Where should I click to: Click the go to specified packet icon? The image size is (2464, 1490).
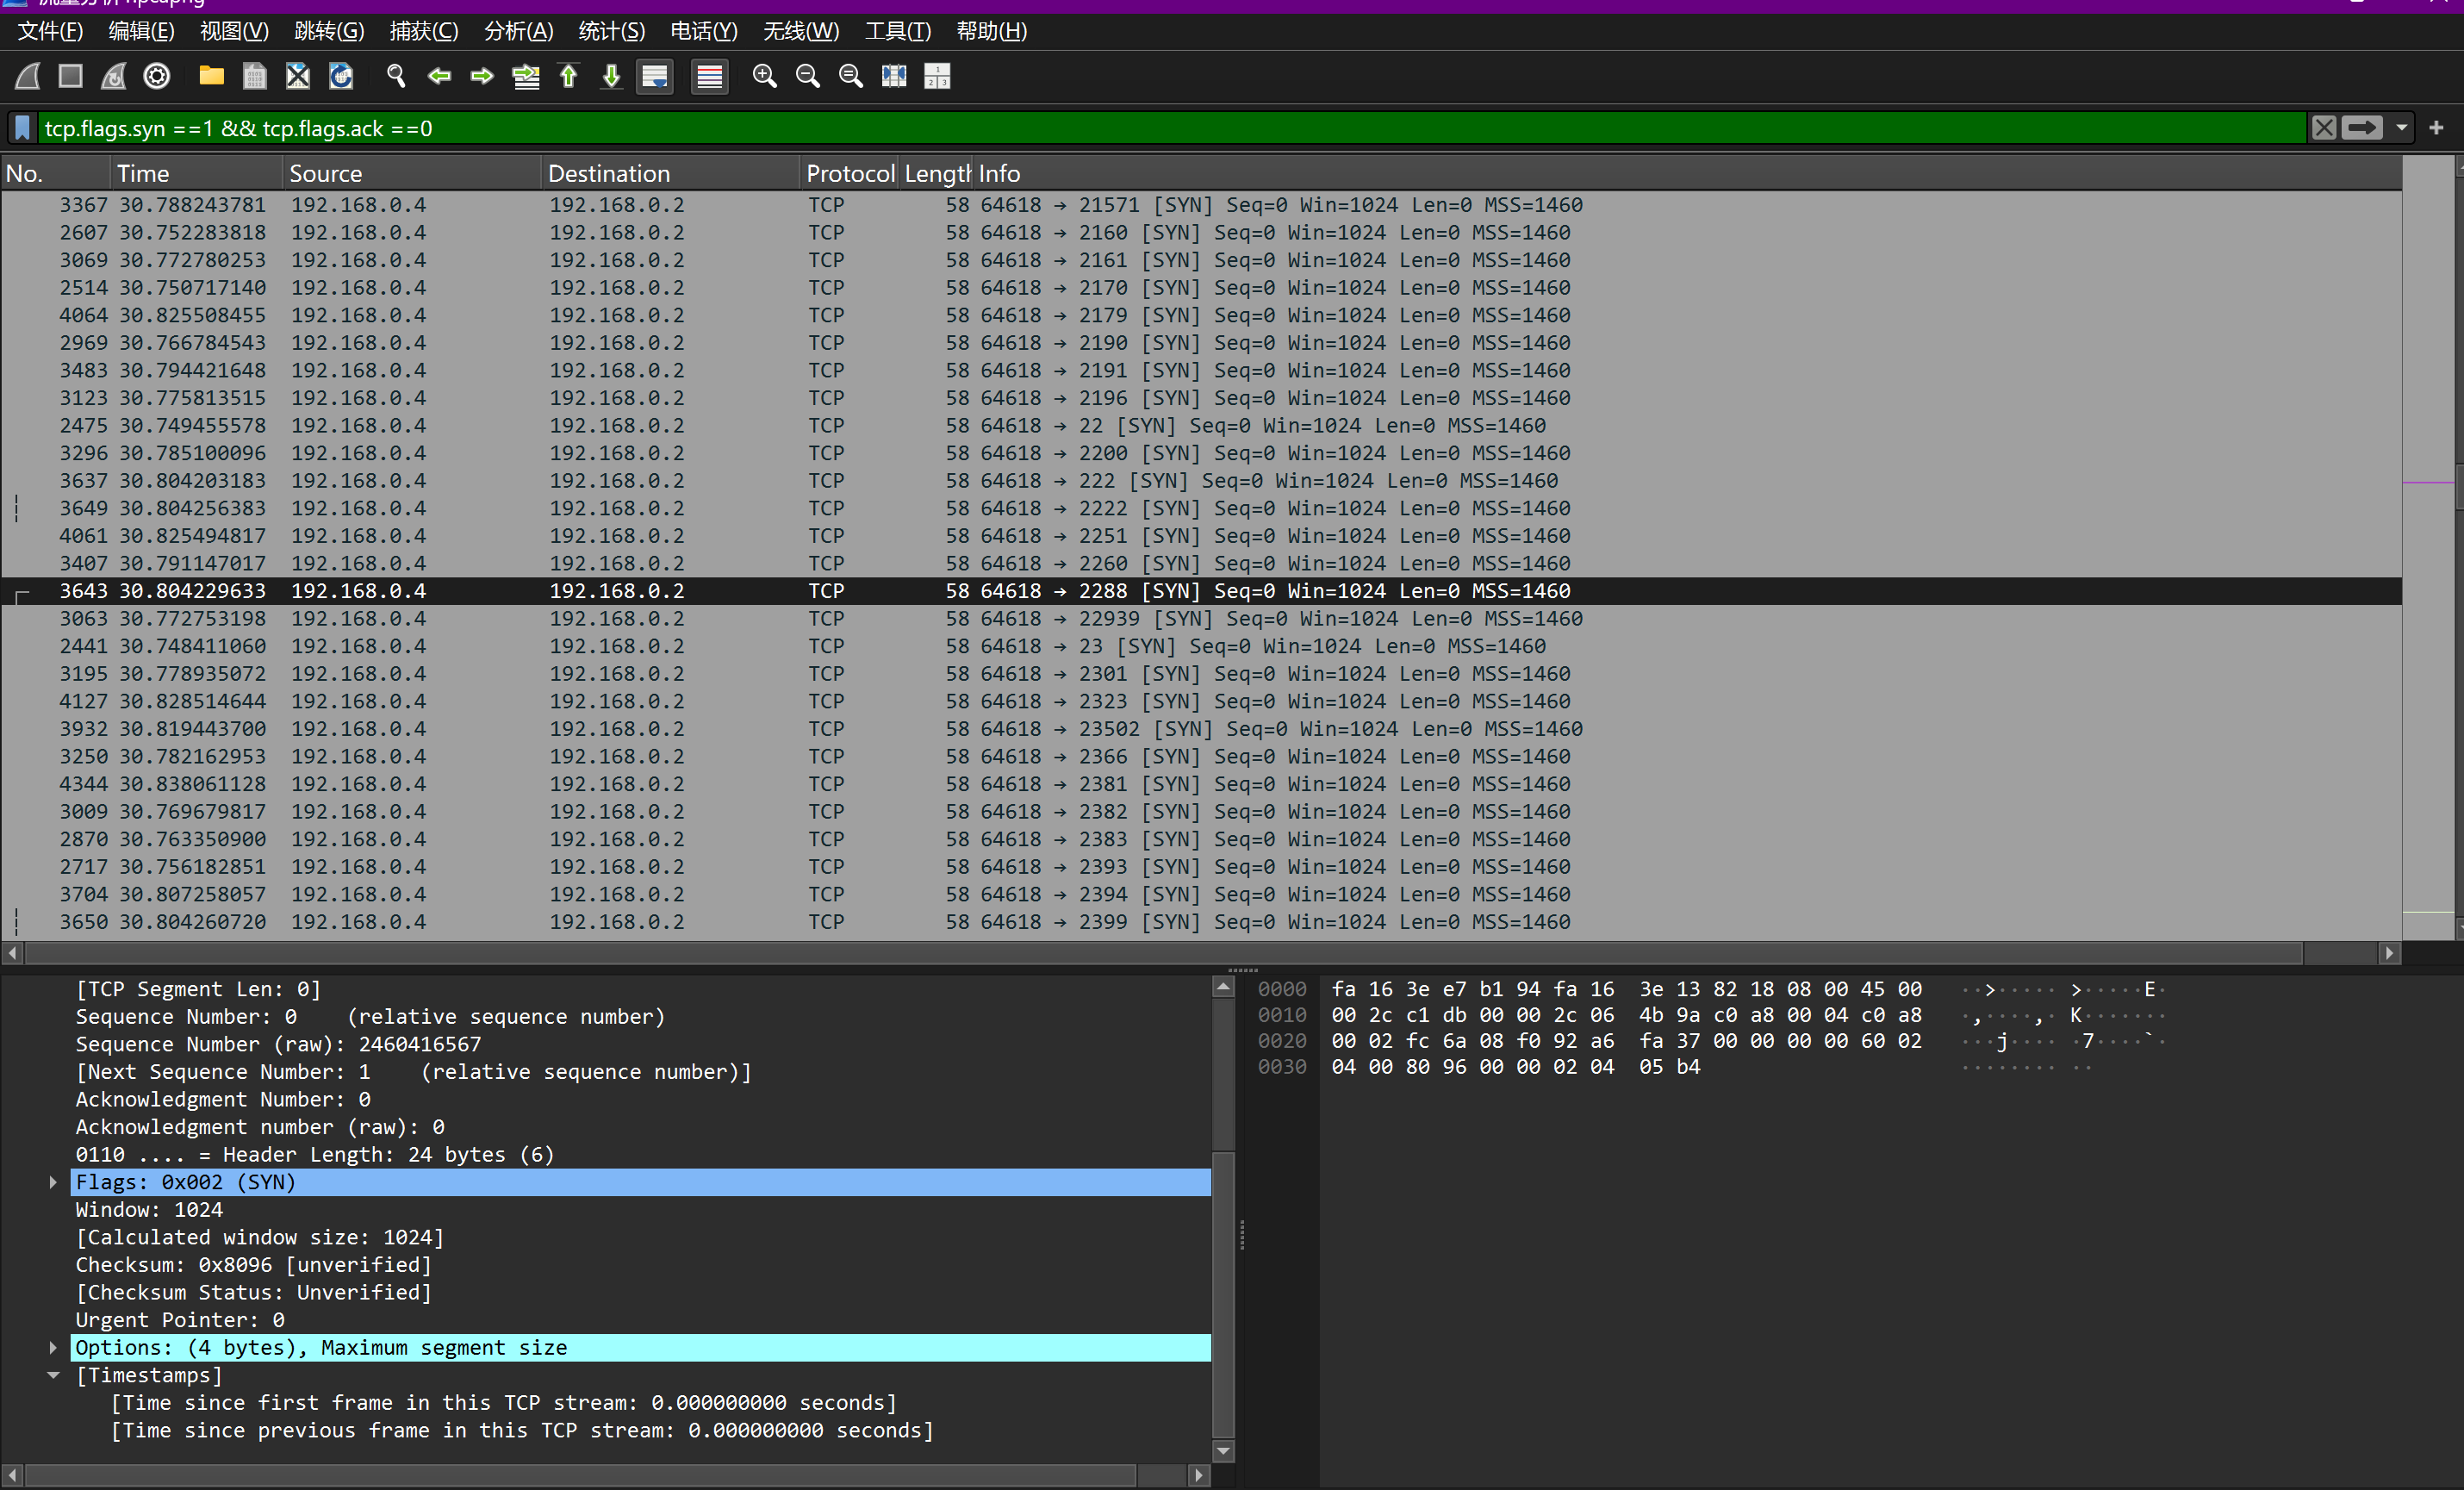(526, 76)
